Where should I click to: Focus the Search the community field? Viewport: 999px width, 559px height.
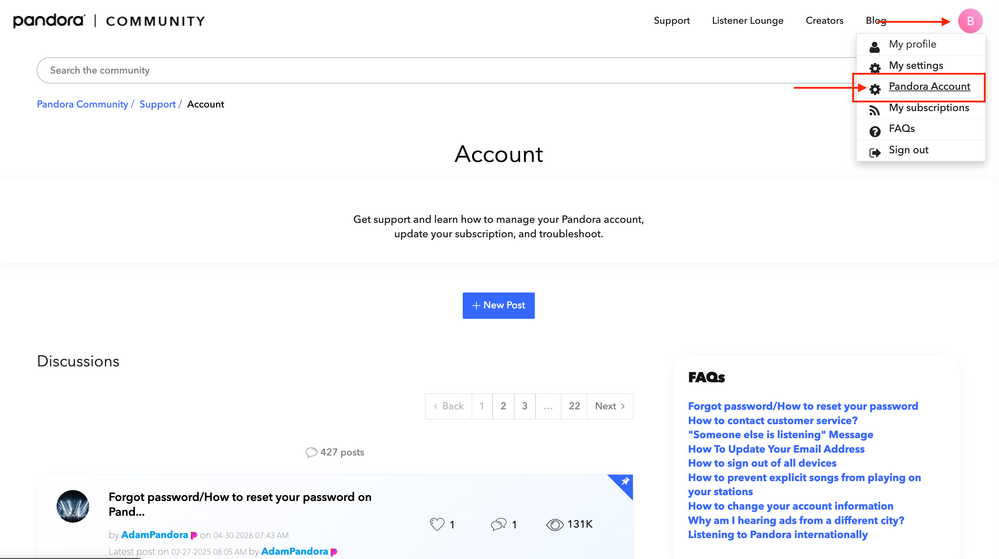click(446, 70)
